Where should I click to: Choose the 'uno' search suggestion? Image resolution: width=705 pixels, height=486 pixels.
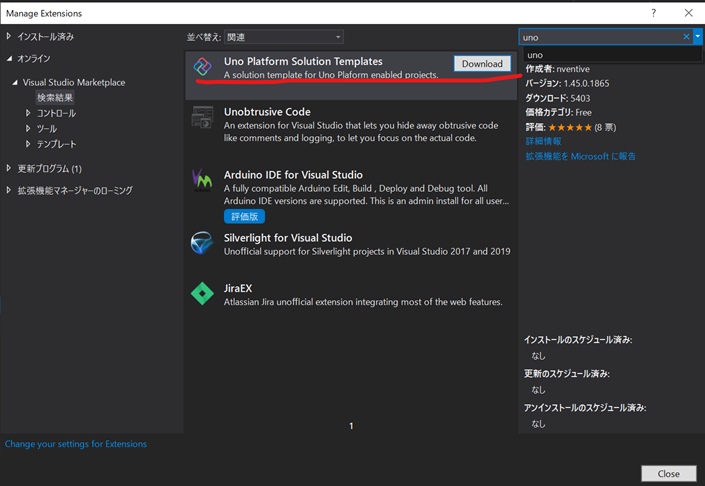coord(612,55)
